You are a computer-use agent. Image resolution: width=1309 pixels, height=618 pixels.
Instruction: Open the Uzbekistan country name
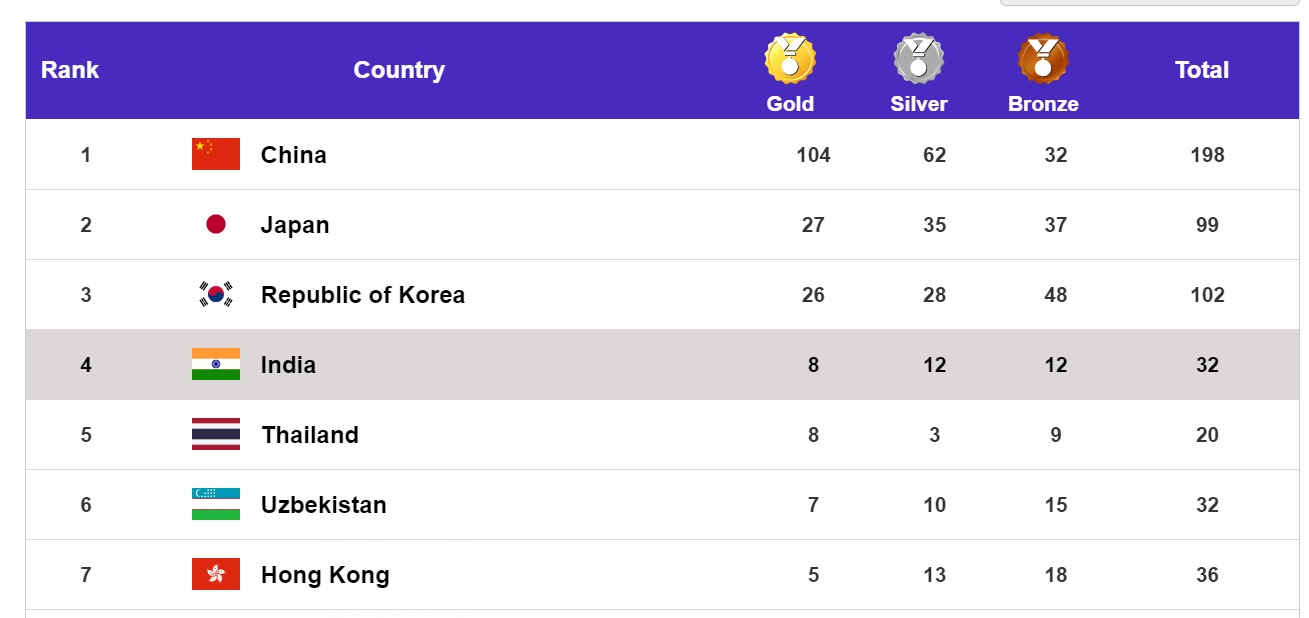tap(324, 505)
